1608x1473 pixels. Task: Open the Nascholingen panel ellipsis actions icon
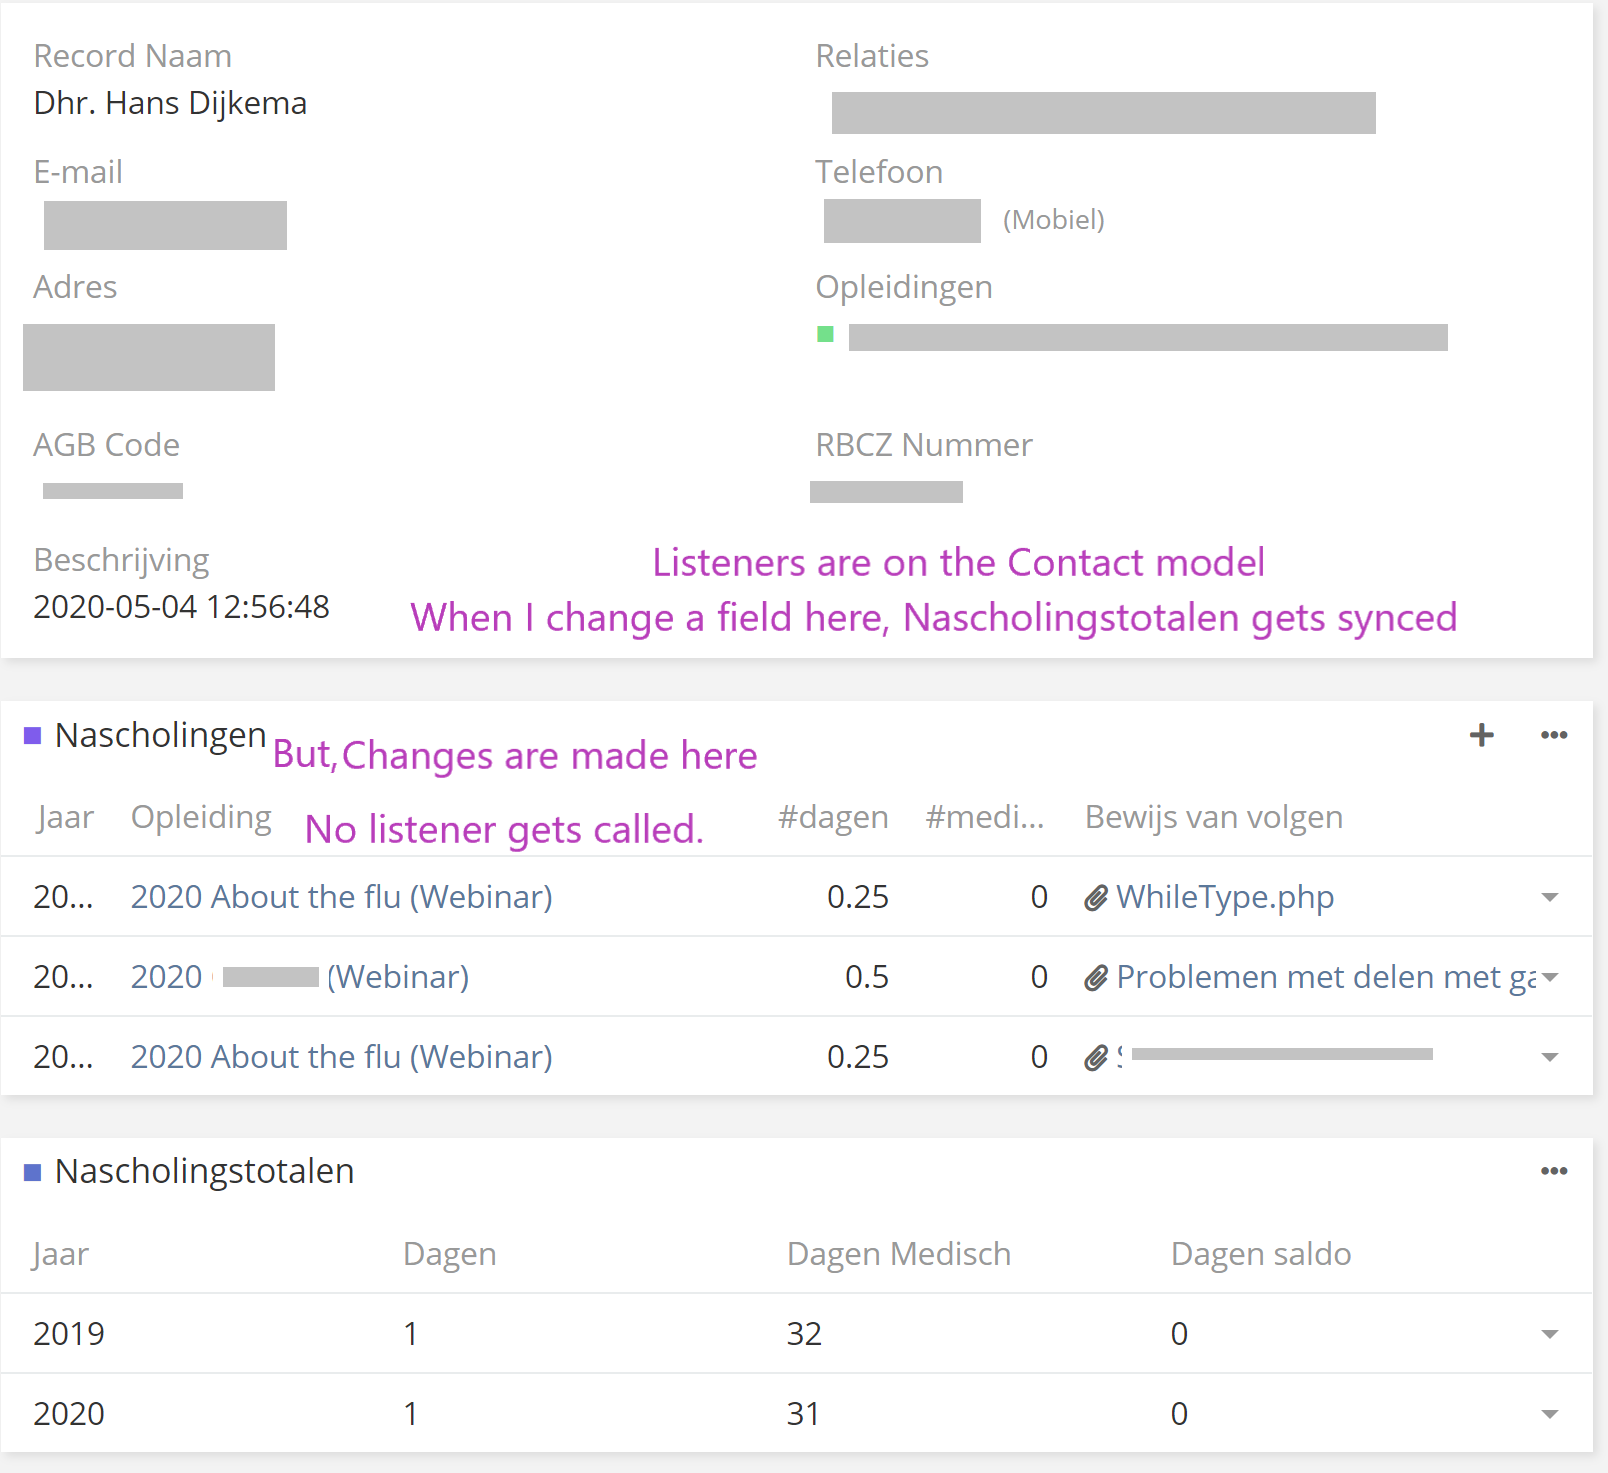1553,735
